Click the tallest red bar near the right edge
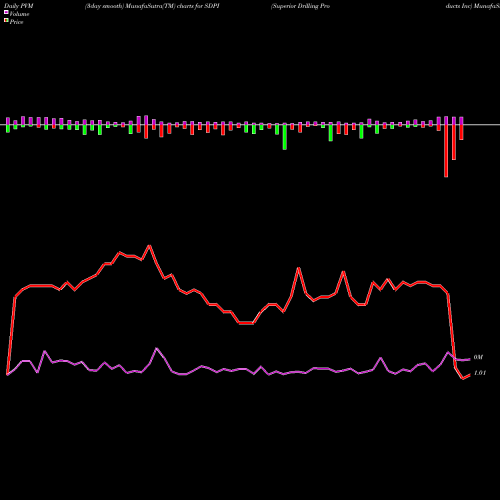This screenshot has height=500, width=500. 446,151
